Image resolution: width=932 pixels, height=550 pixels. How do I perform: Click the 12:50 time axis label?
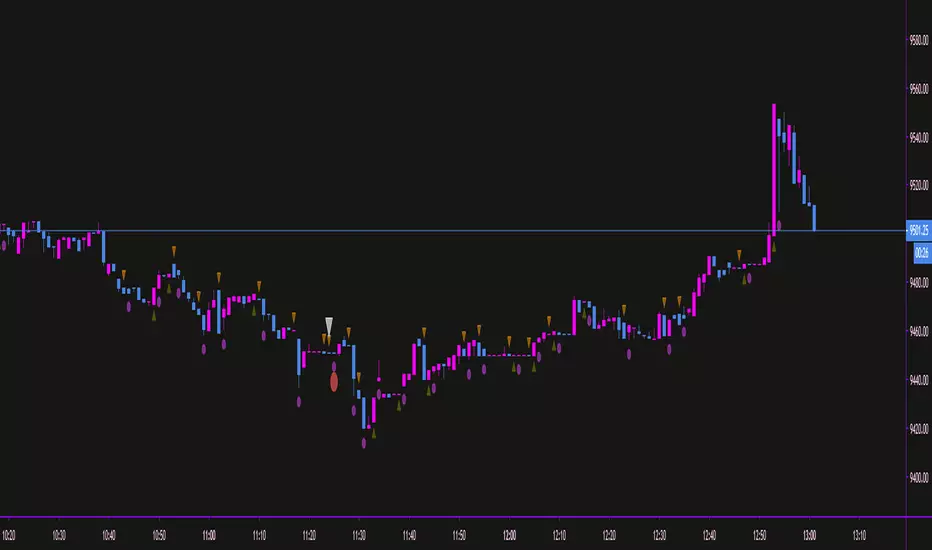click(760, 535)
